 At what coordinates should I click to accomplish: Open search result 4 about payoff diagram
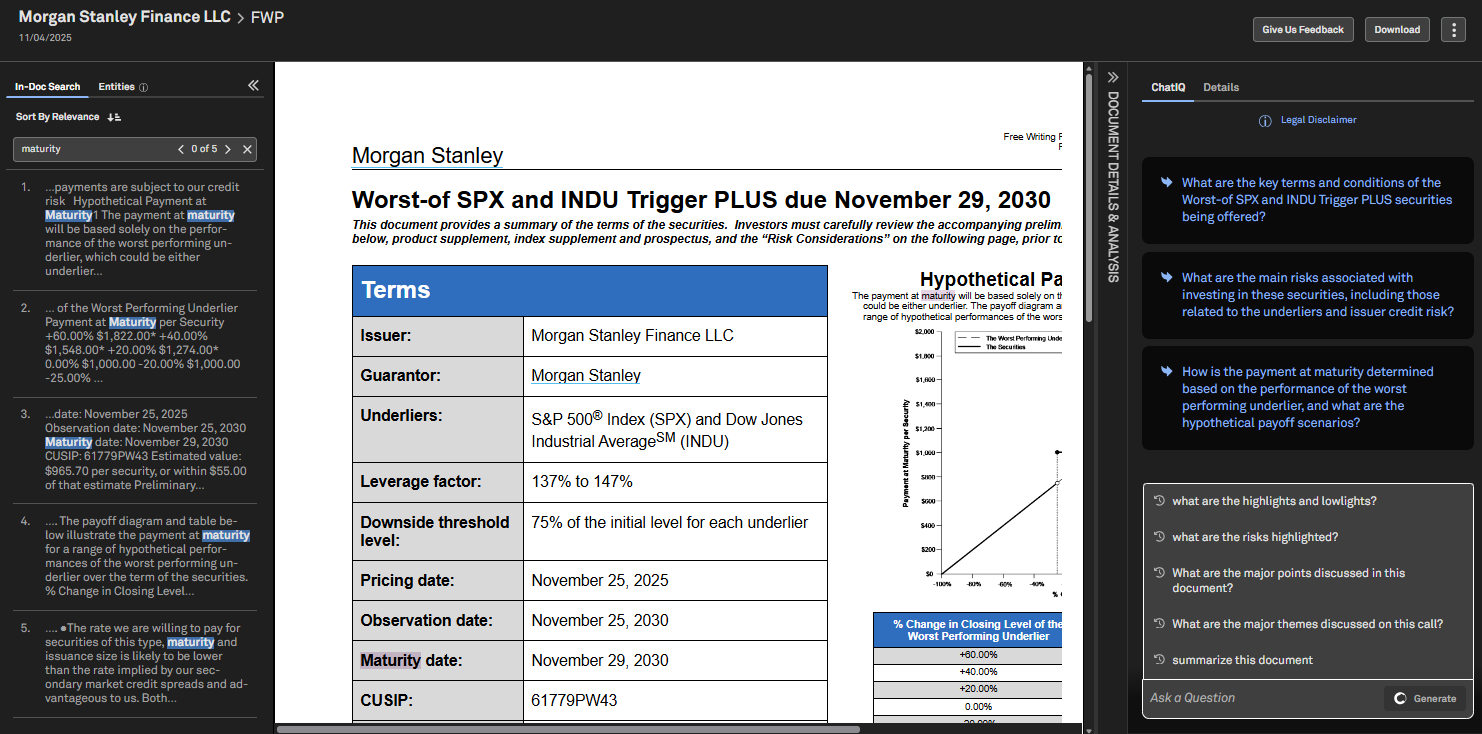pyautogui.click(x=134, y=556)
